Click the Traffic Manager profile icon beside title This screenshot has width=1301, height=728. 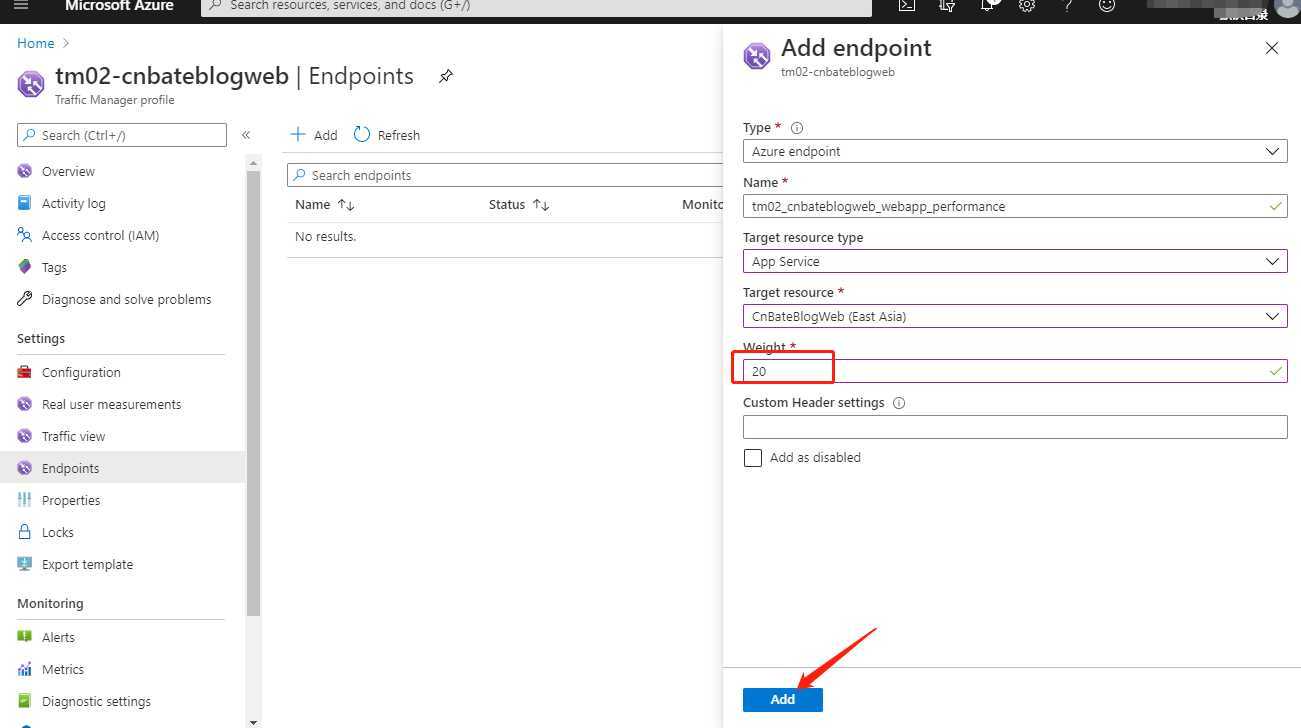click(x=31, y=84)
